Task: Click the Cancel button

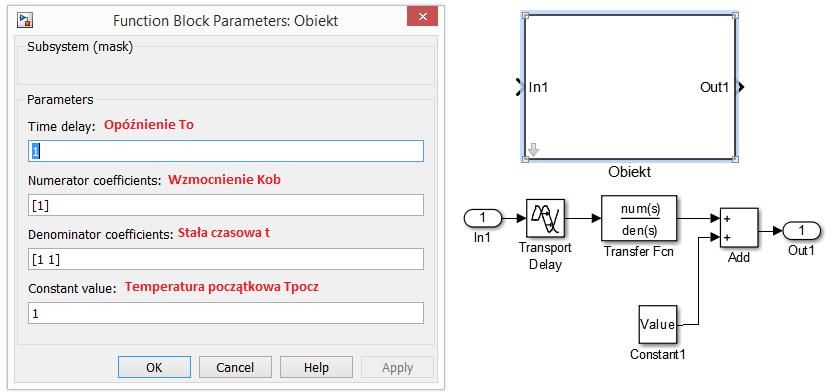Action: (x=235, y=367)
